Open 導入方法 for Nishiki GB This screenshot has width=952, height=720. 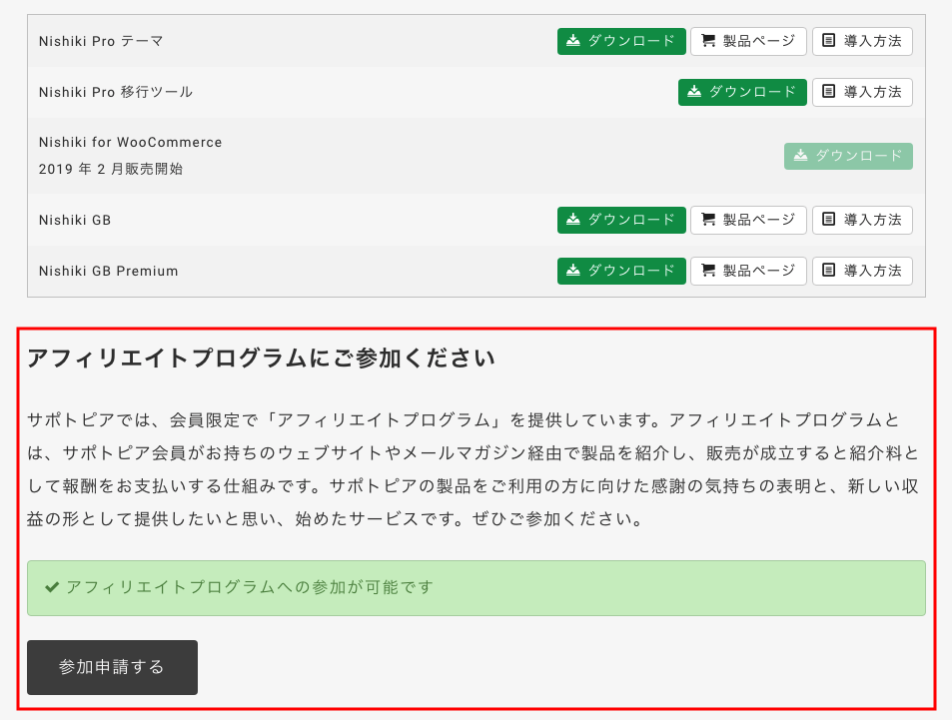click(x=862, y=220)
